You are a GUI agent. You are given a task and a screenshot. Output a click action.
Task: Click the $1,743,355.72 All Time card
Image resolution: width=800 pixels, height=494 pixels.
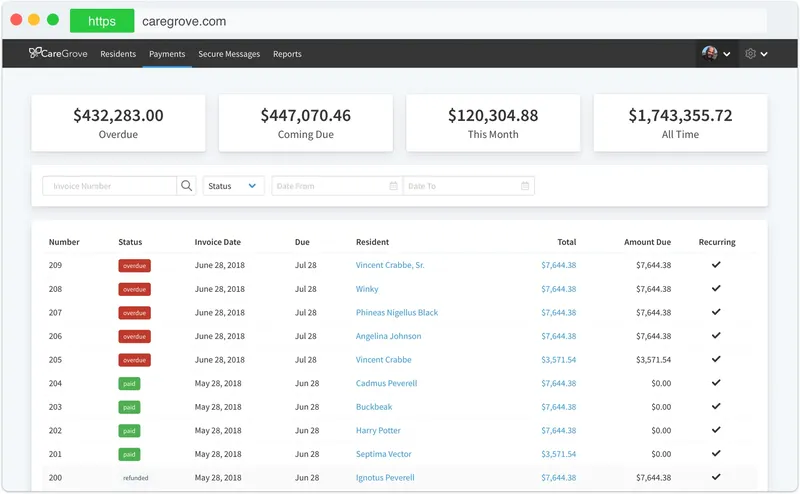[680, 123]
